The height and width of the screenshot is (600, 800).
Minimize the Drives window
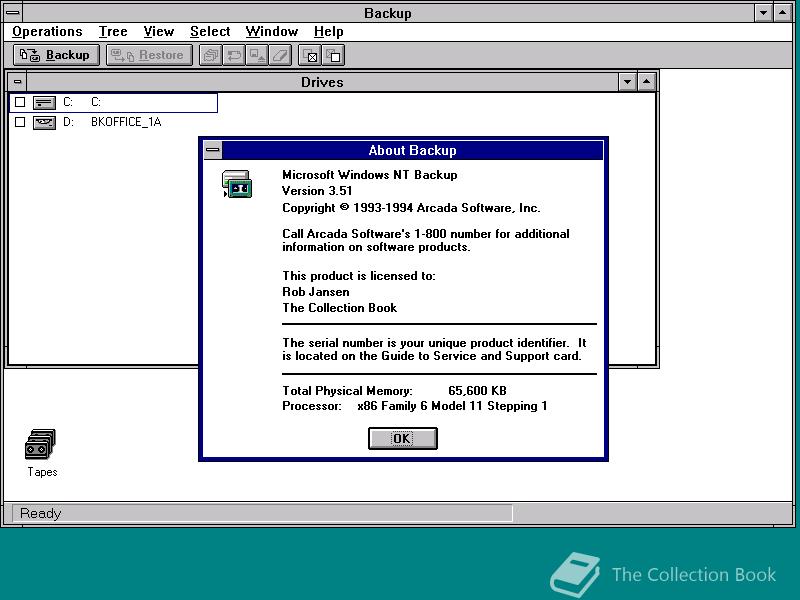pos(627,82)
